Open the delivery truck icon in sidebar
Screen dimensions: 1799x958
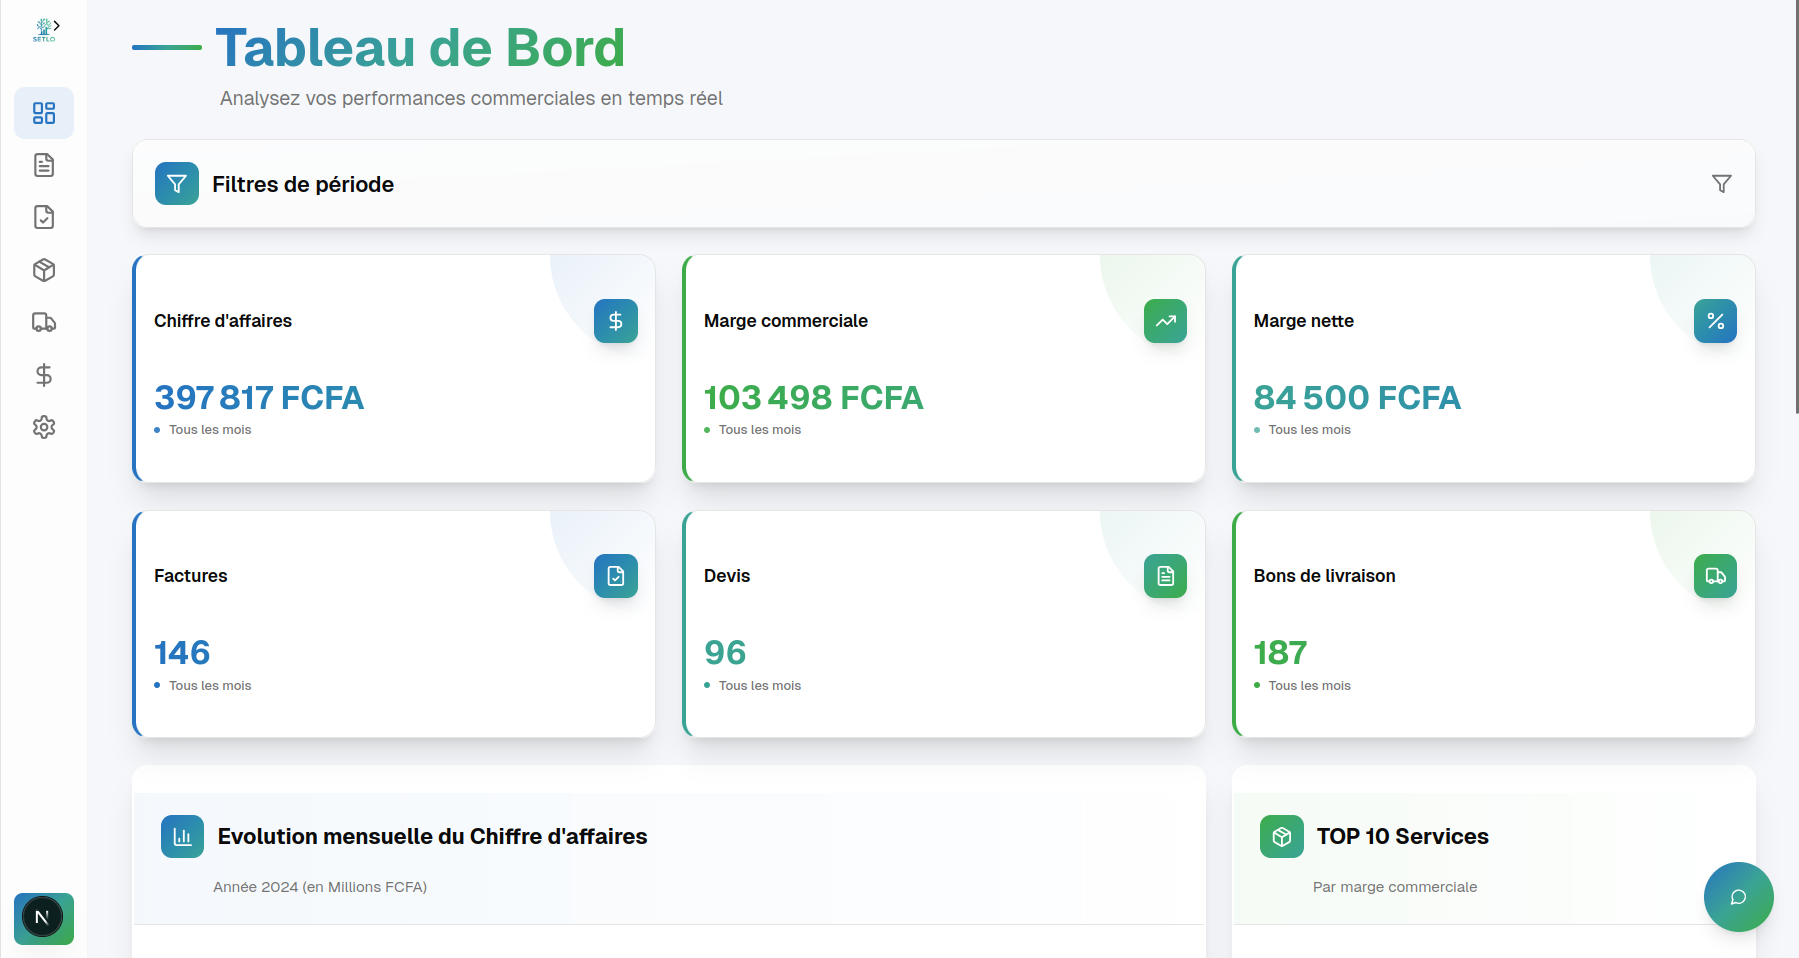coord(43,322)
